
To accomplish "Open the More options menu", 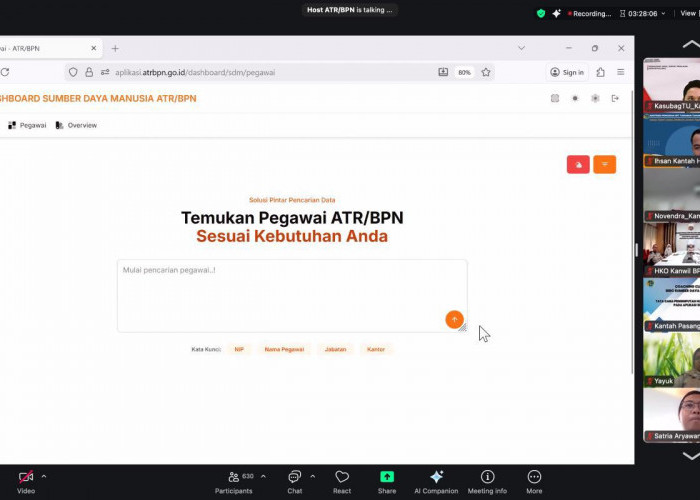I will tap(534, 482).
